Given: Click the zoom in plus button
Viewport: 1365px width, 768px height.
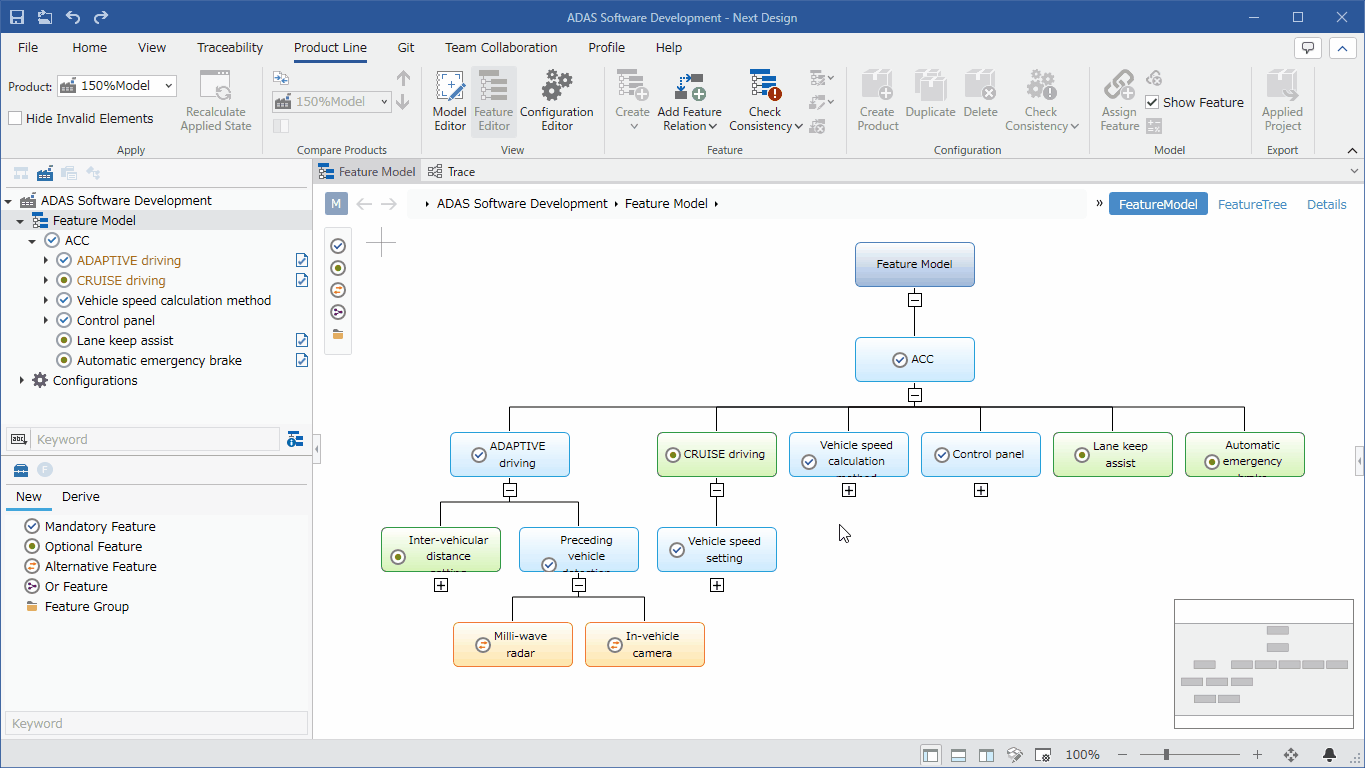Looking at the screenshot, I should click(1257, 755).
